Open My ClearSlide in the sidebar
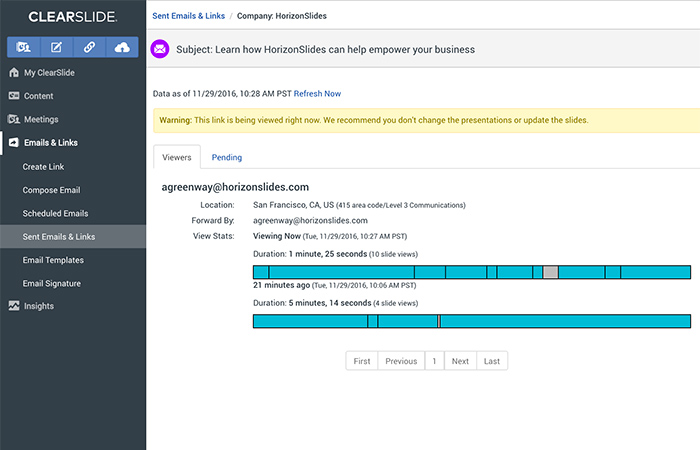Screen dimensions: 700x450 pos(49,72)
